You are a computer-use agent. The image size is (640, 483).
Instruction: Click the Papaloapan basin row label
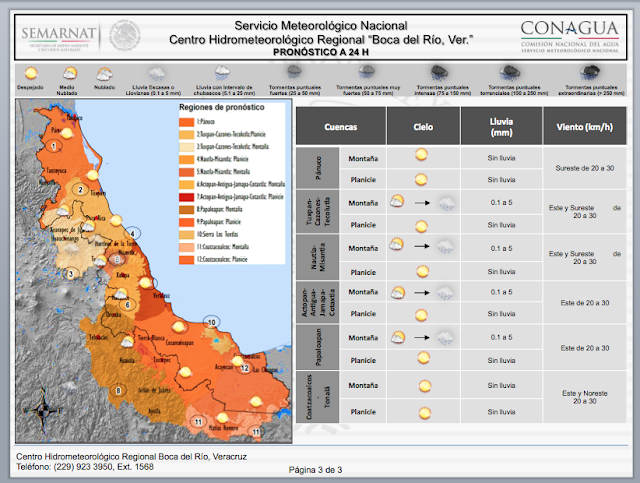318,348
